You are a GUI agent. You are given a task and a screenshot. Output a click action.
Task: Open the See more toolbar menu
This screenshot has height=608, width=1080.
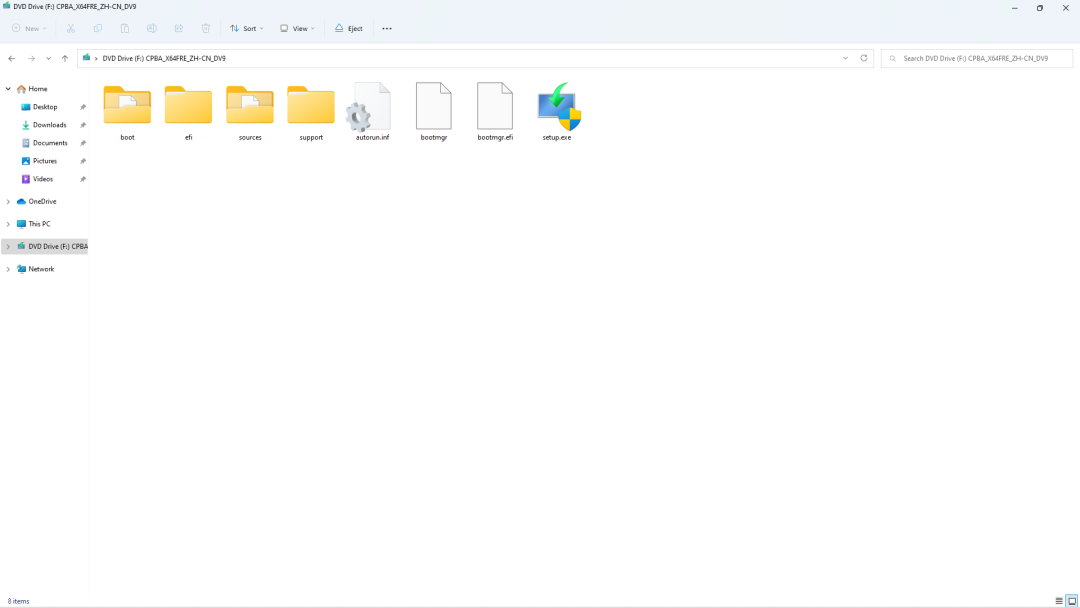click(x=386, y=28)
